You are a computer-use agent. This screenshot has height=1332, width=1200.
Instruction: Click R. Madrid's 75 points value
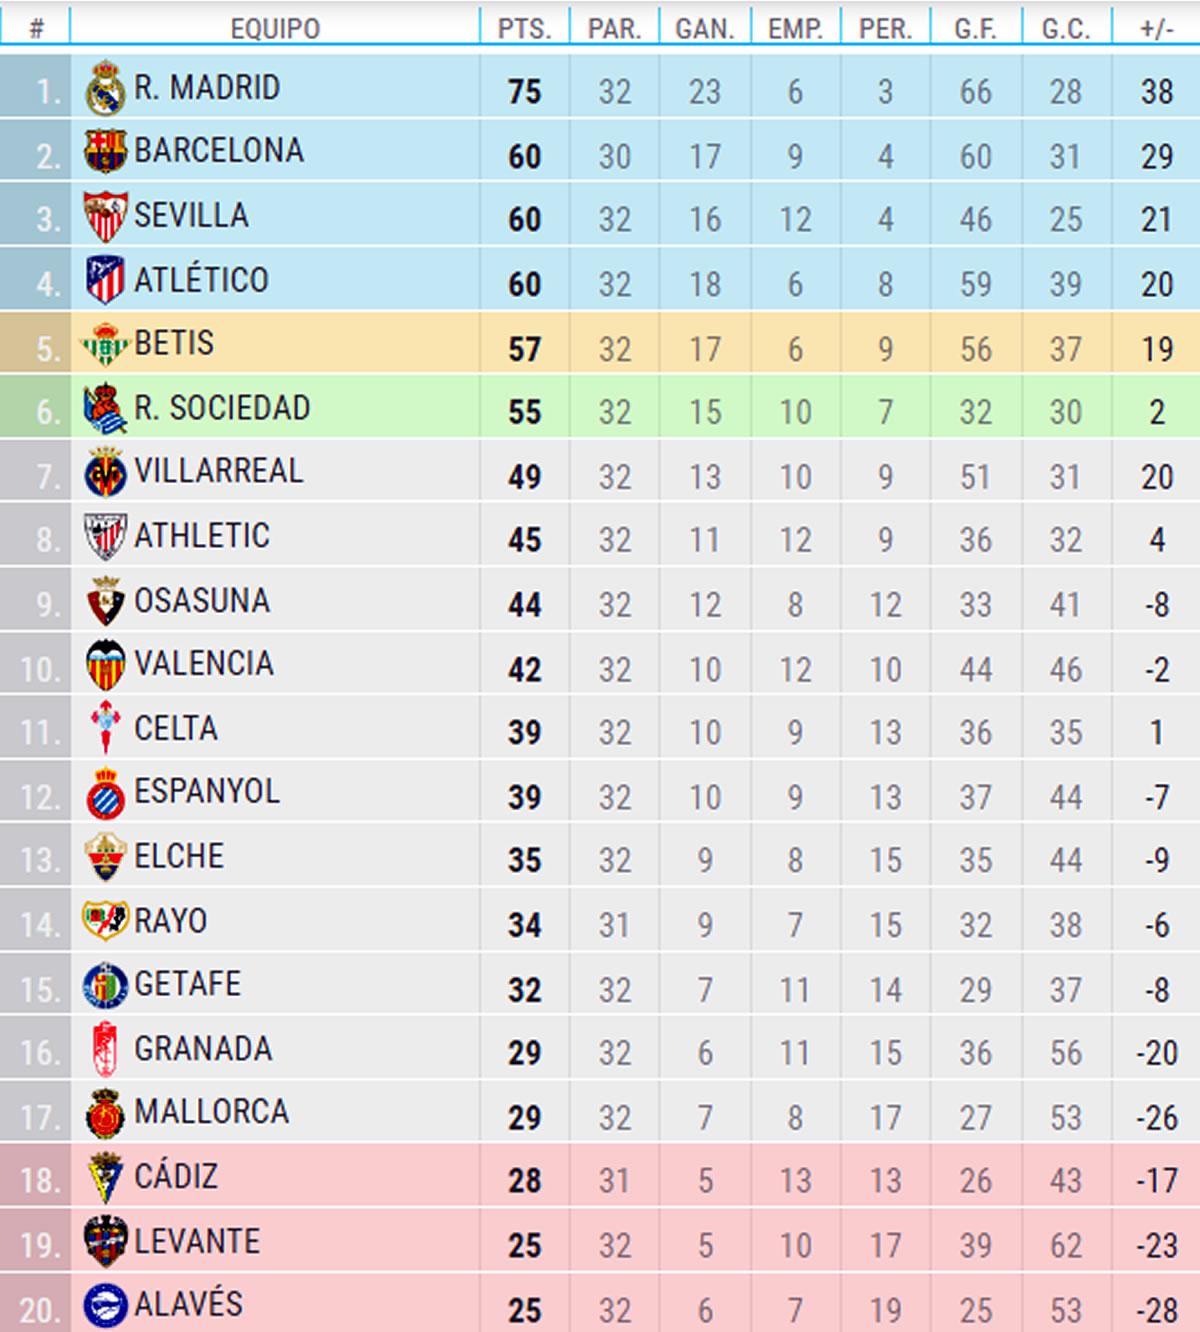pos(524,92)
